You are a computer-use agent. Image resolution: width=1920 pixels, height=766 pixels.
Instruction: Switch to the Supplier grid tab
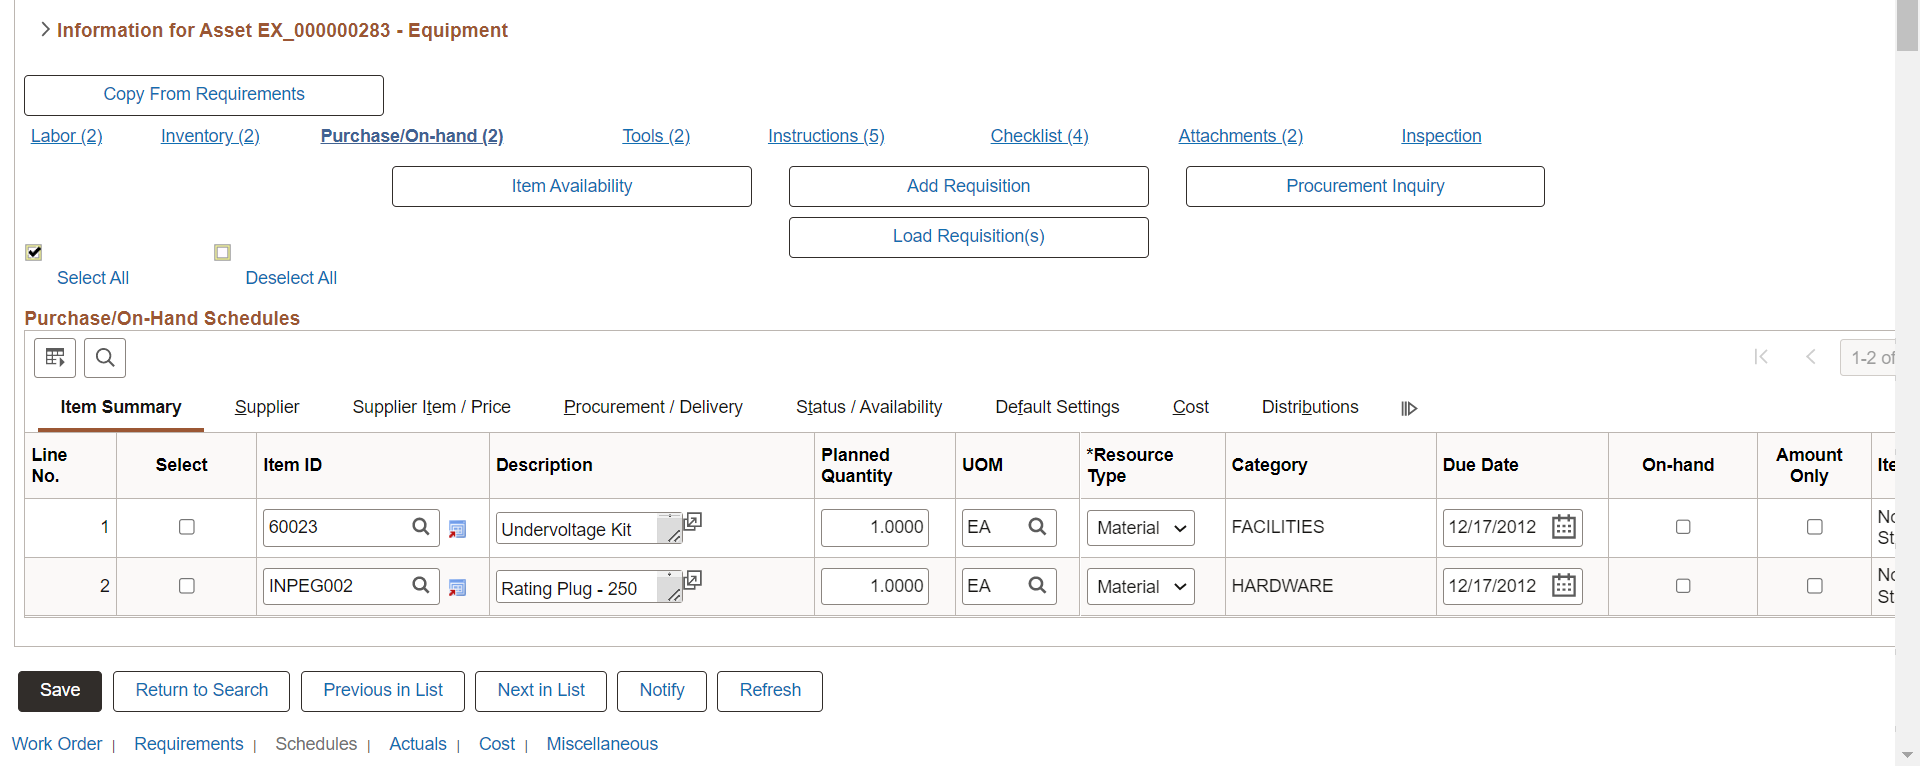267,407
